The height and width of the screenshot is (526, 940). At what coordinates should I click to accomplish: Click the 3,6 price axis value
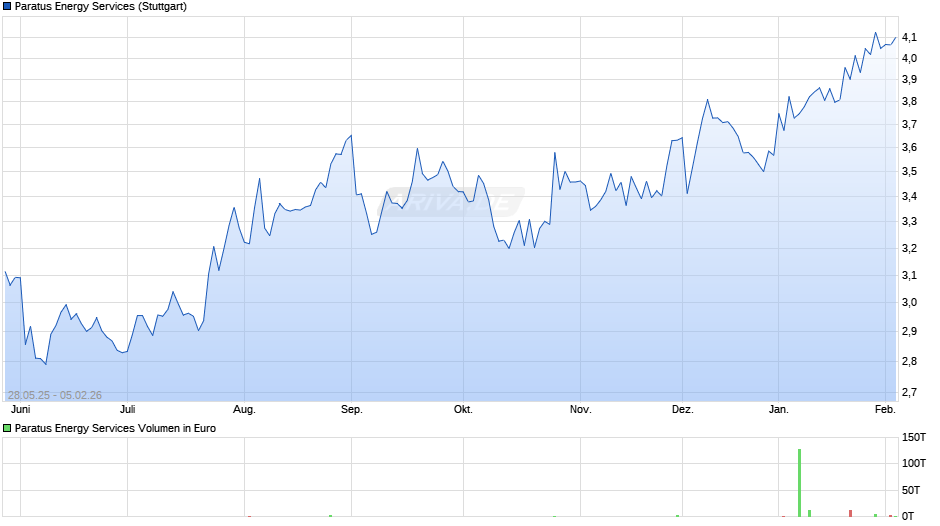909,148
